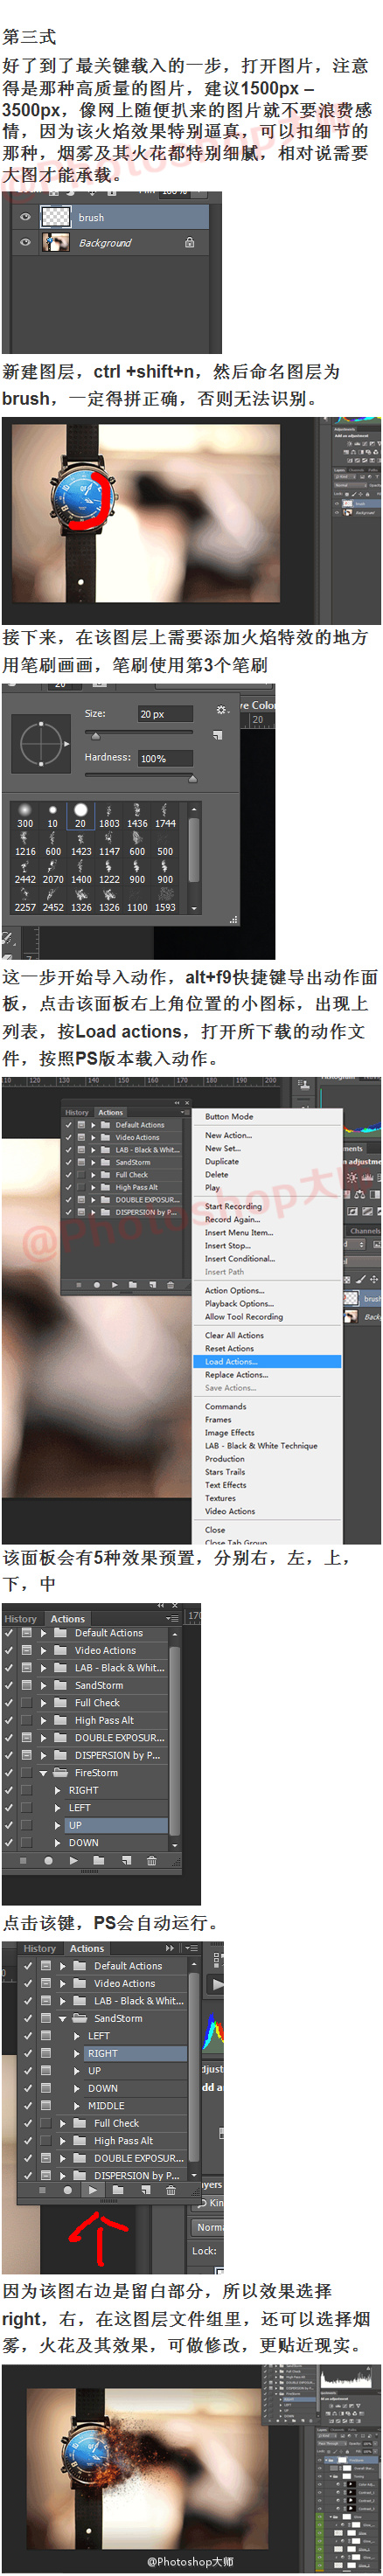Expand the UP action under SandStorm
This screenshot has height=2576, width=383.
point(77,2070)
